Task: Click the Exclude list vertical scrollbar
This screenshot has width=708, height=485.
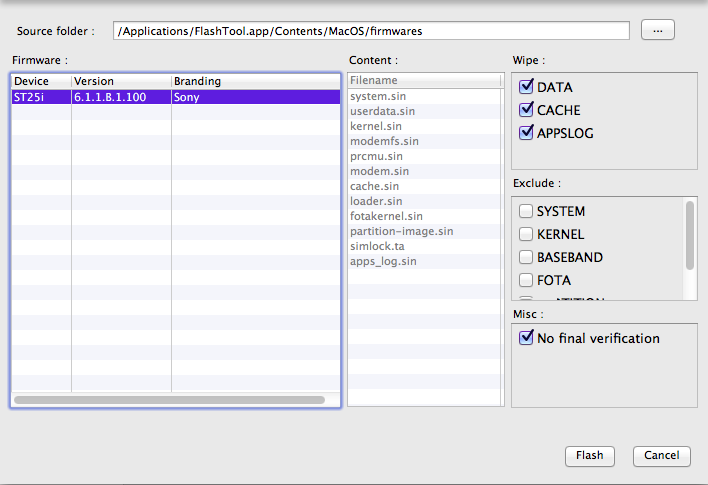Action: pos(690,236)
